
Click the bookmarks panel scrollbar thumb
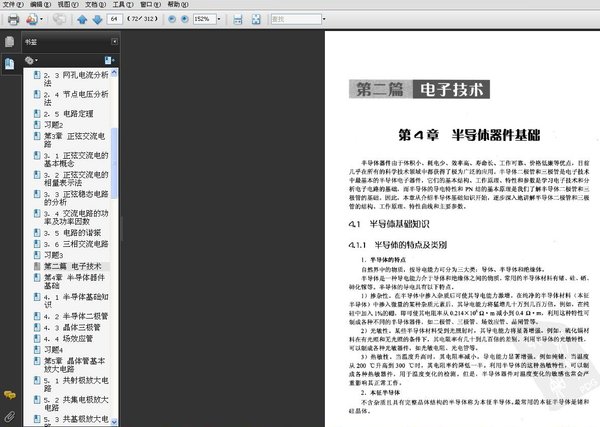(x=114, y=163)
